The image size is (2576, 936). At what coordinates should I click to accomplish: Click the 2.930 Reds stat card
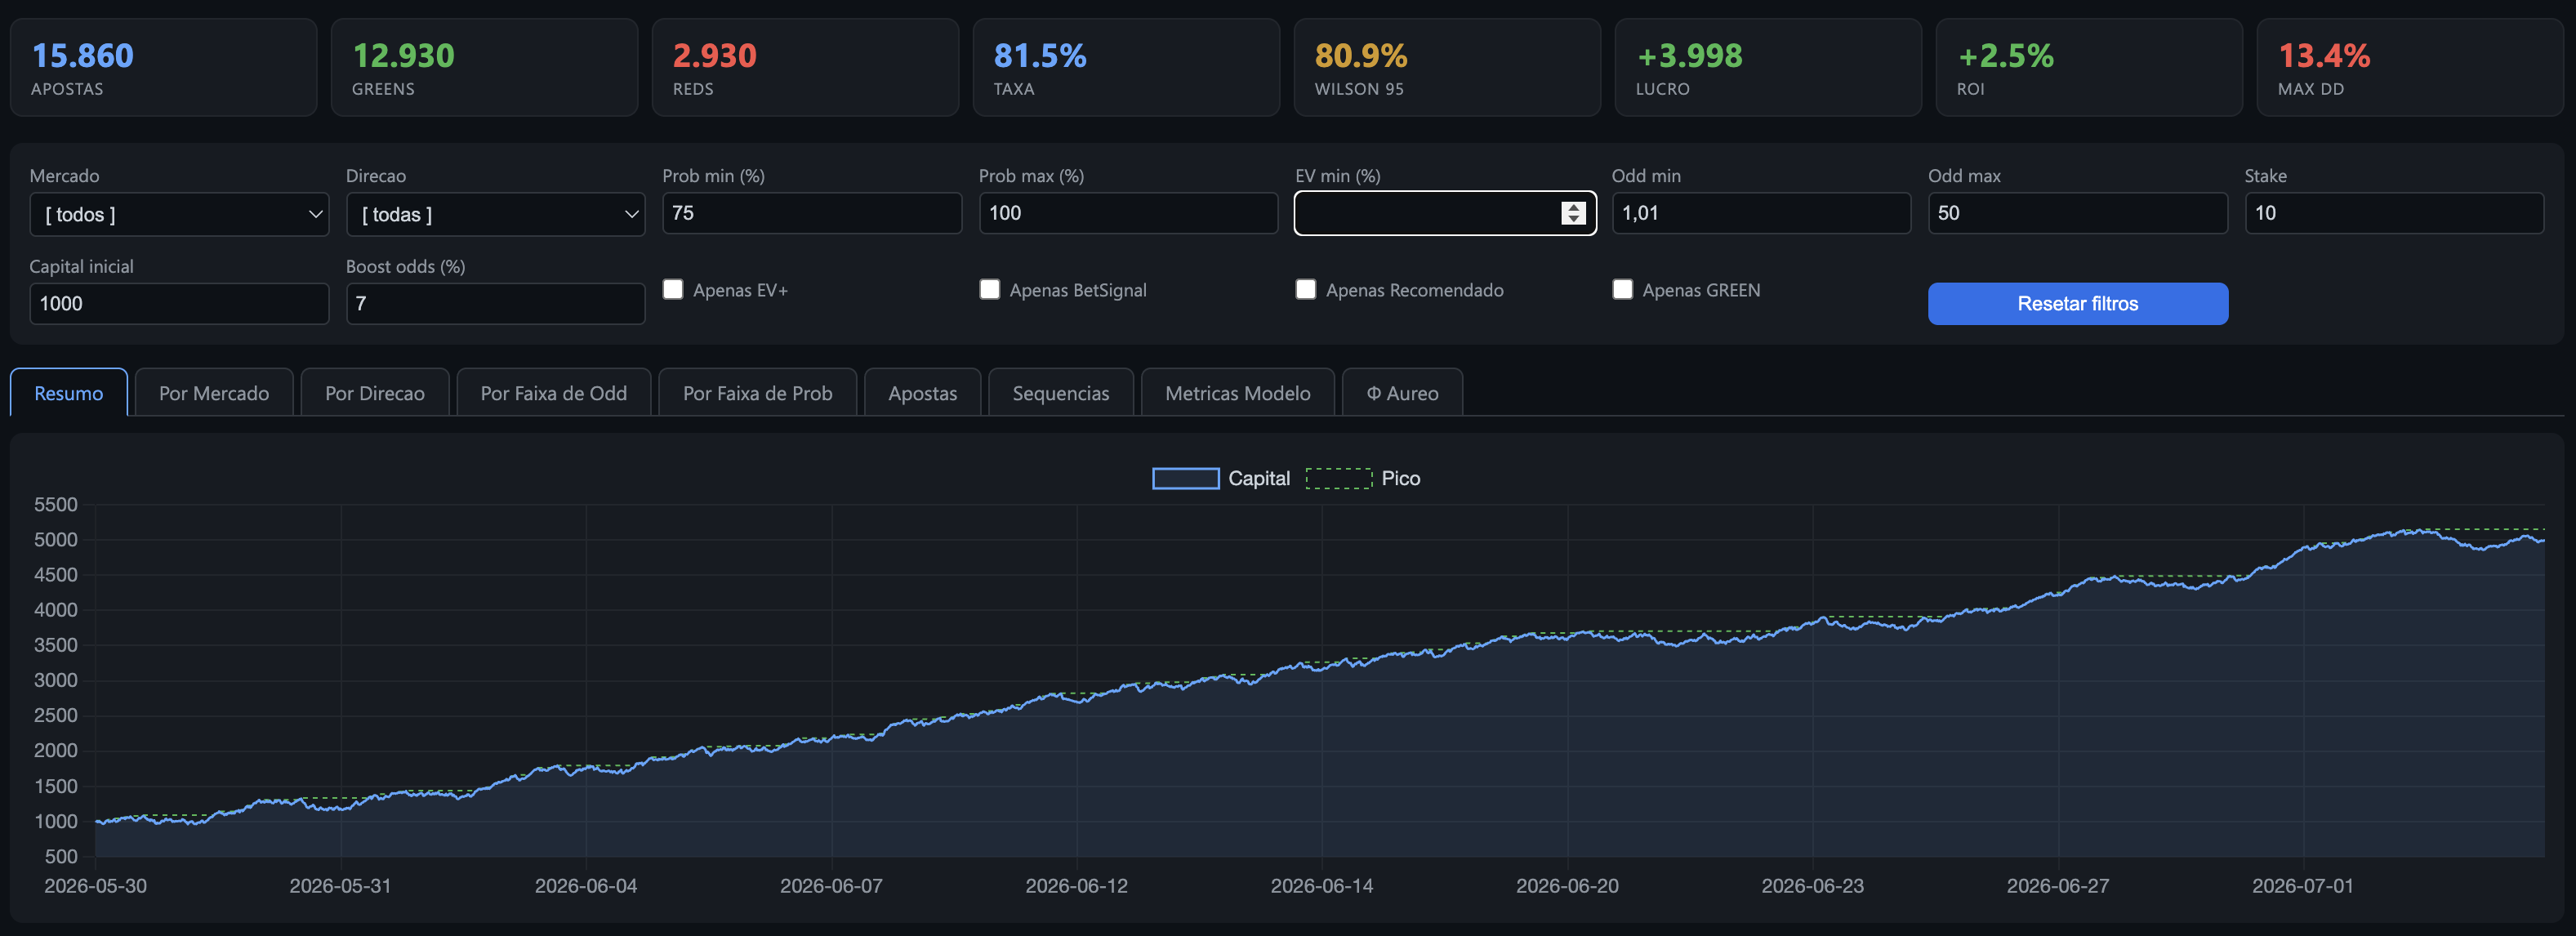805,67
